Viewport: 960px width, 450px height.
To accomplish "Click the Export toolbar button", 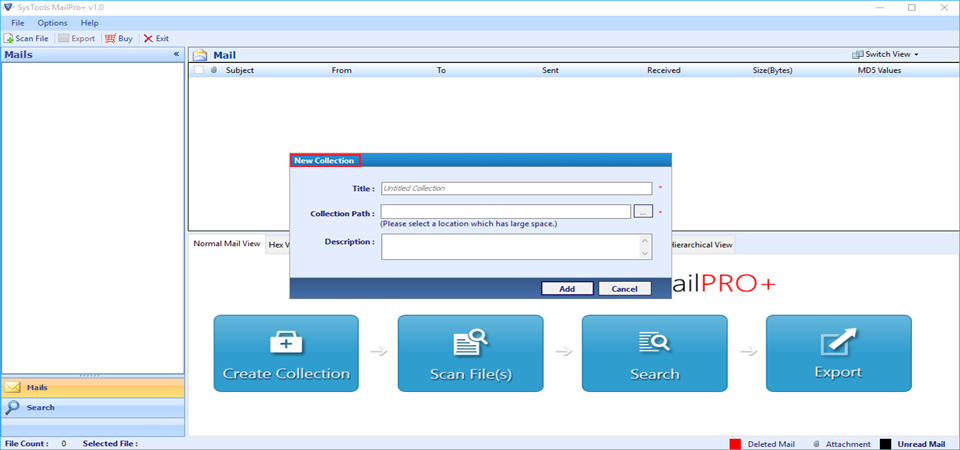I will coord(77,38).
